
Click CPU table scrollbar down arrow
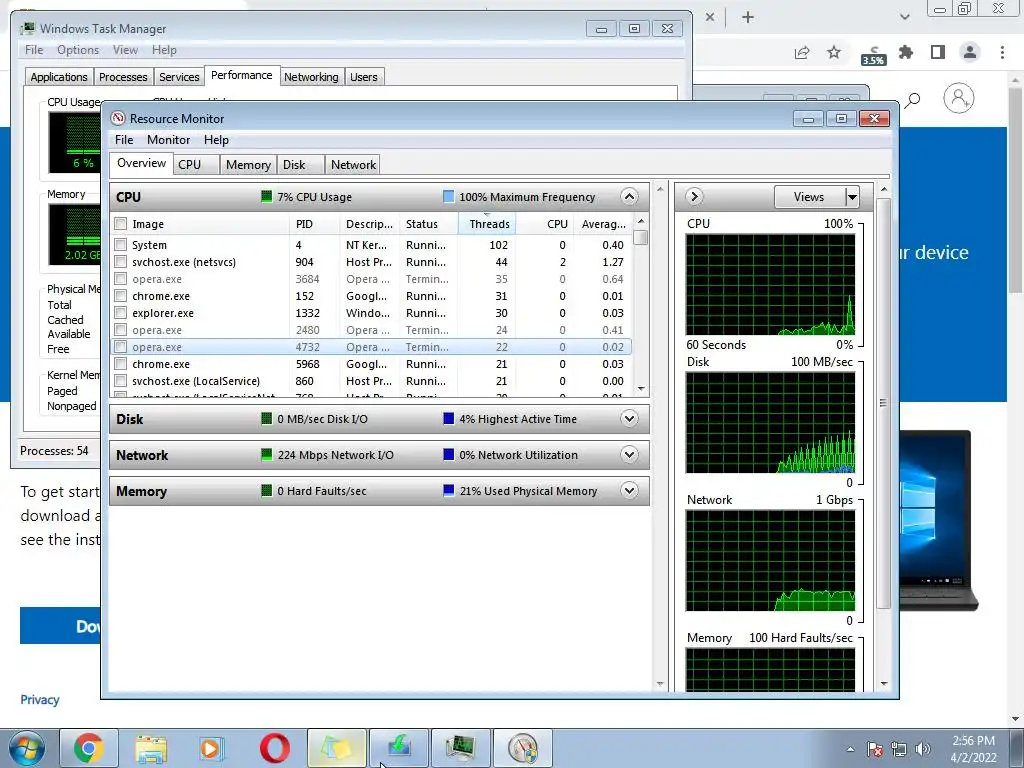click(641, 389)
